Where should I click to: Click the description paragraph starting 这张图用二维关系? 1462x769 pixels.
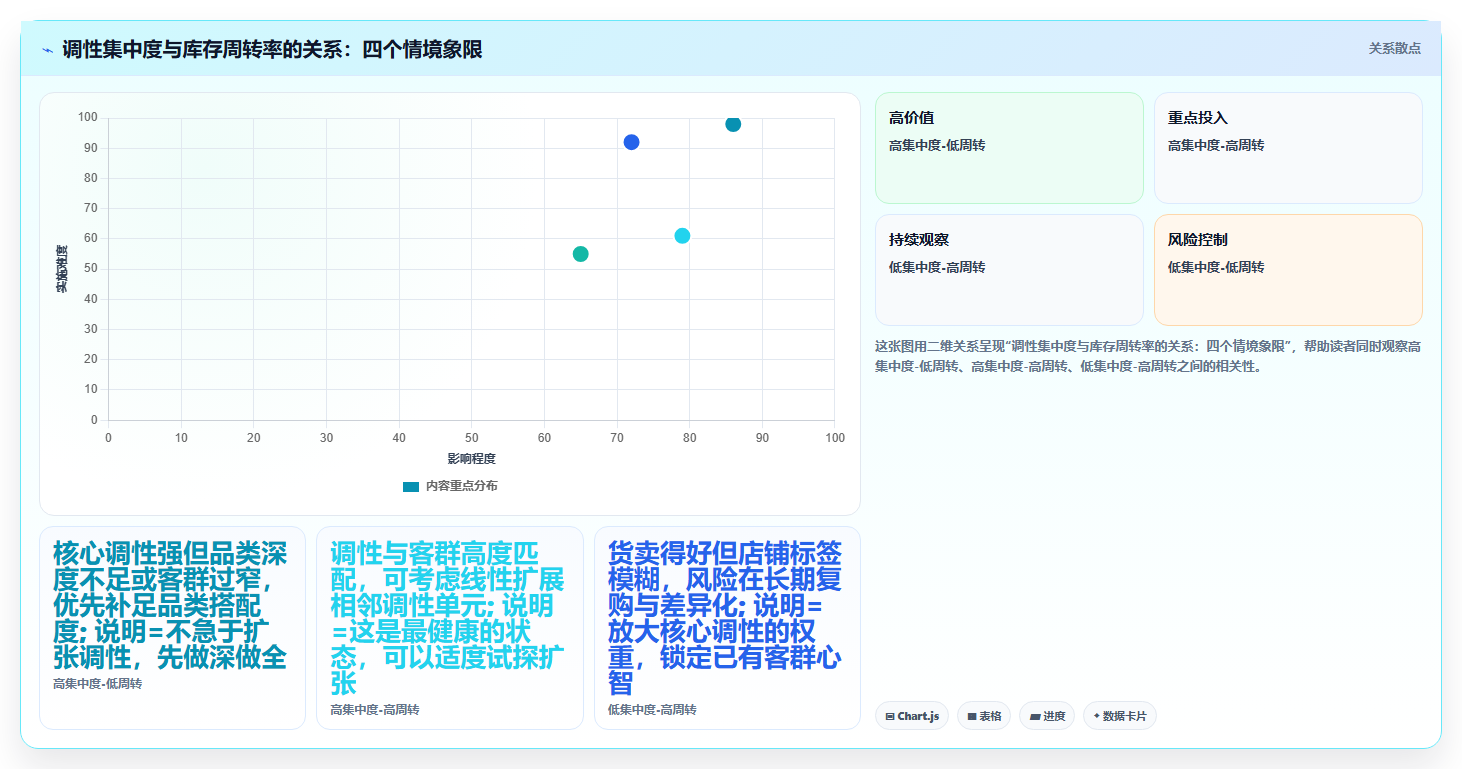(x=1148, y=356)
